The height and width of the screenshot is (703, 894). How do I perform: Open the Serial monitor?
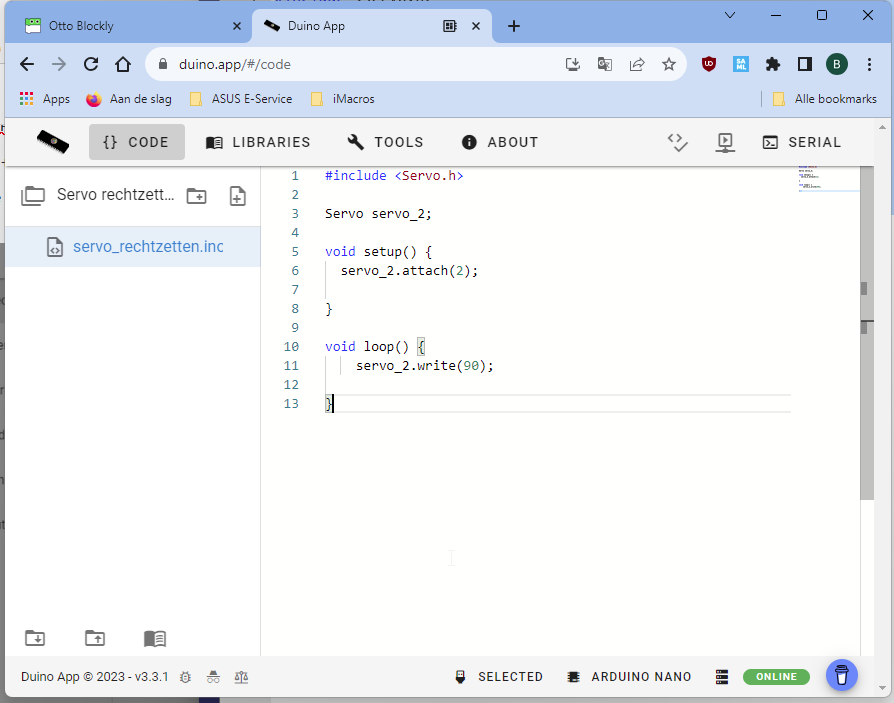pos(802,143)
